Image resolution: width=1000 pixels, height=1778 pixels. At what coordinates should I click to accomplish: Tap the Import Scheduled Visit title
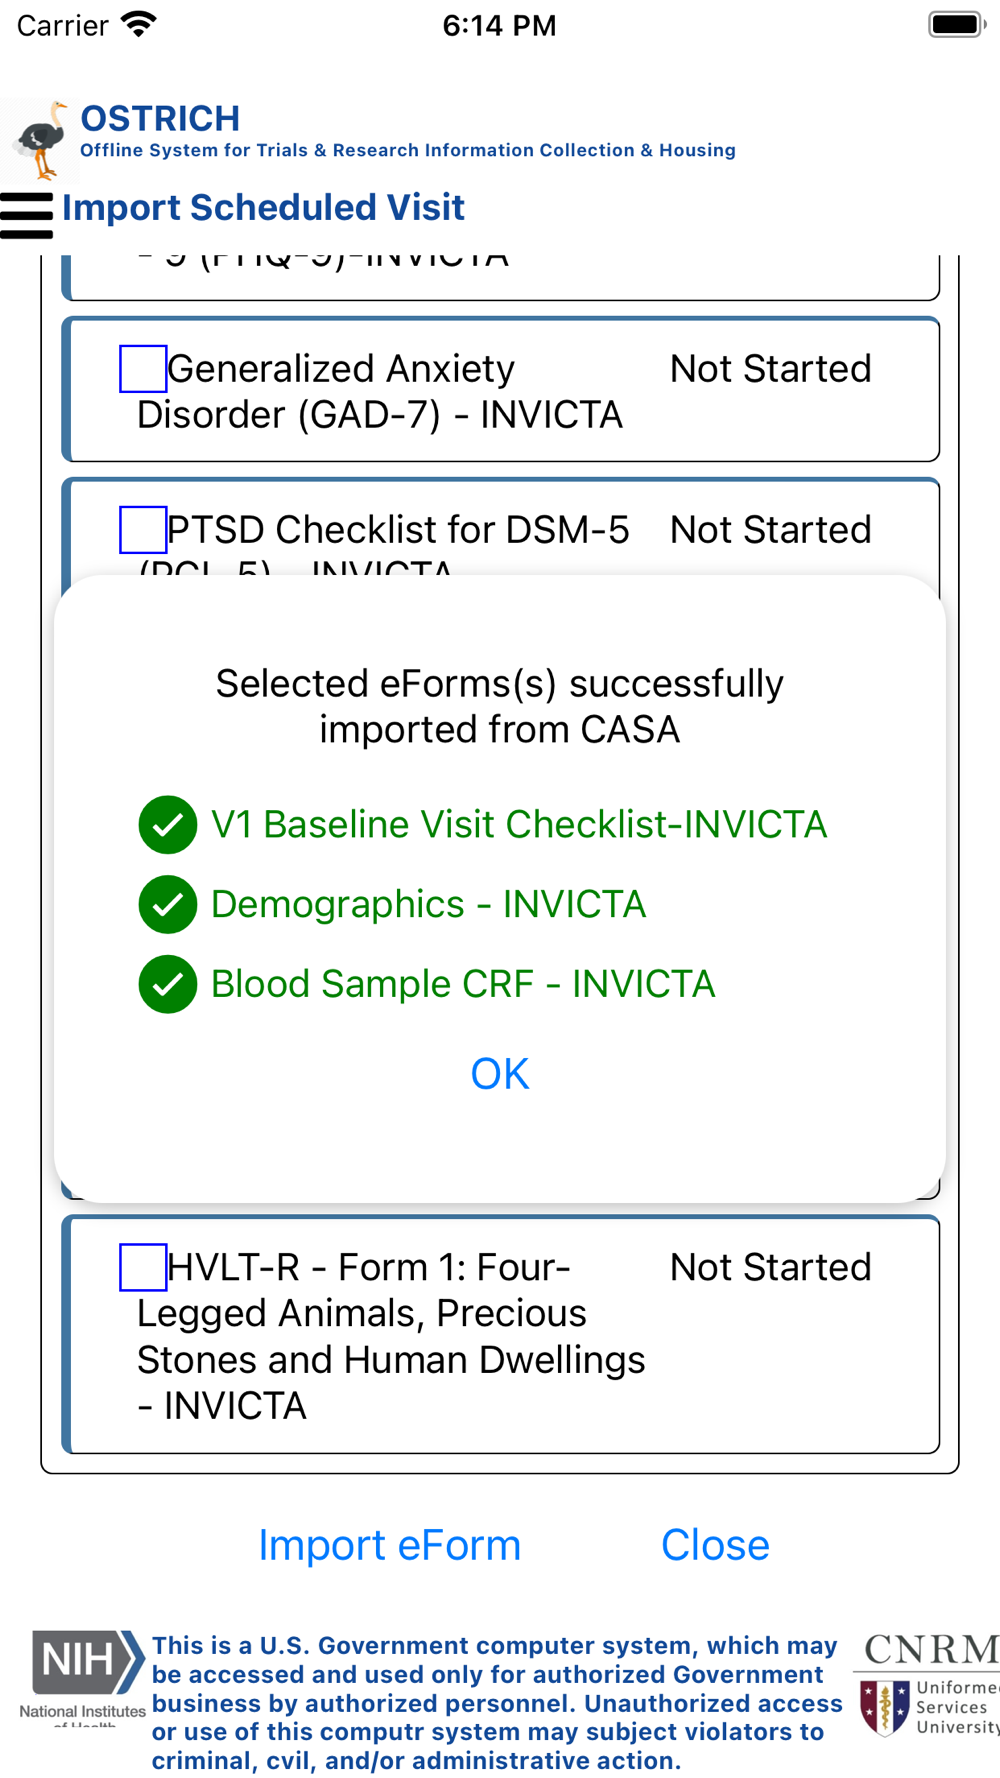pyautogui.click(x=263, y=208)
